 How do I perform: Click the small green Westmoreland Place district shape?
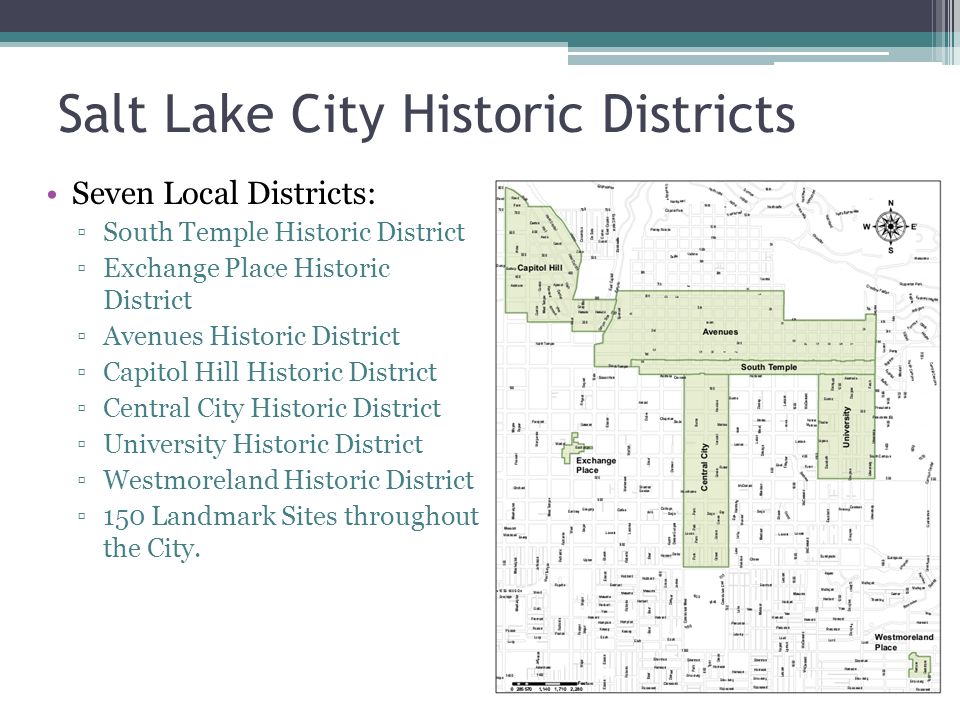(x=920, y=664)
